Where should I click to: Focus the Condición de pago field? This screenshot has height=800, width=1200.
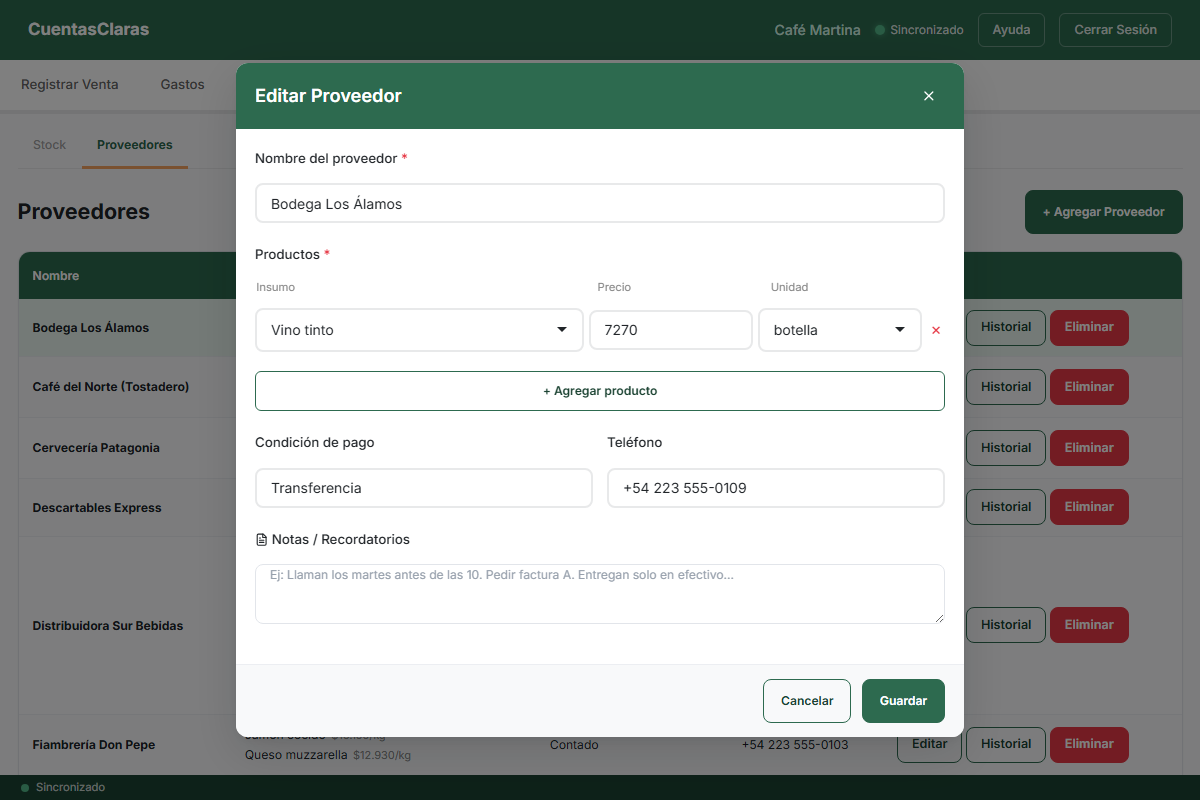pos(424,488)
